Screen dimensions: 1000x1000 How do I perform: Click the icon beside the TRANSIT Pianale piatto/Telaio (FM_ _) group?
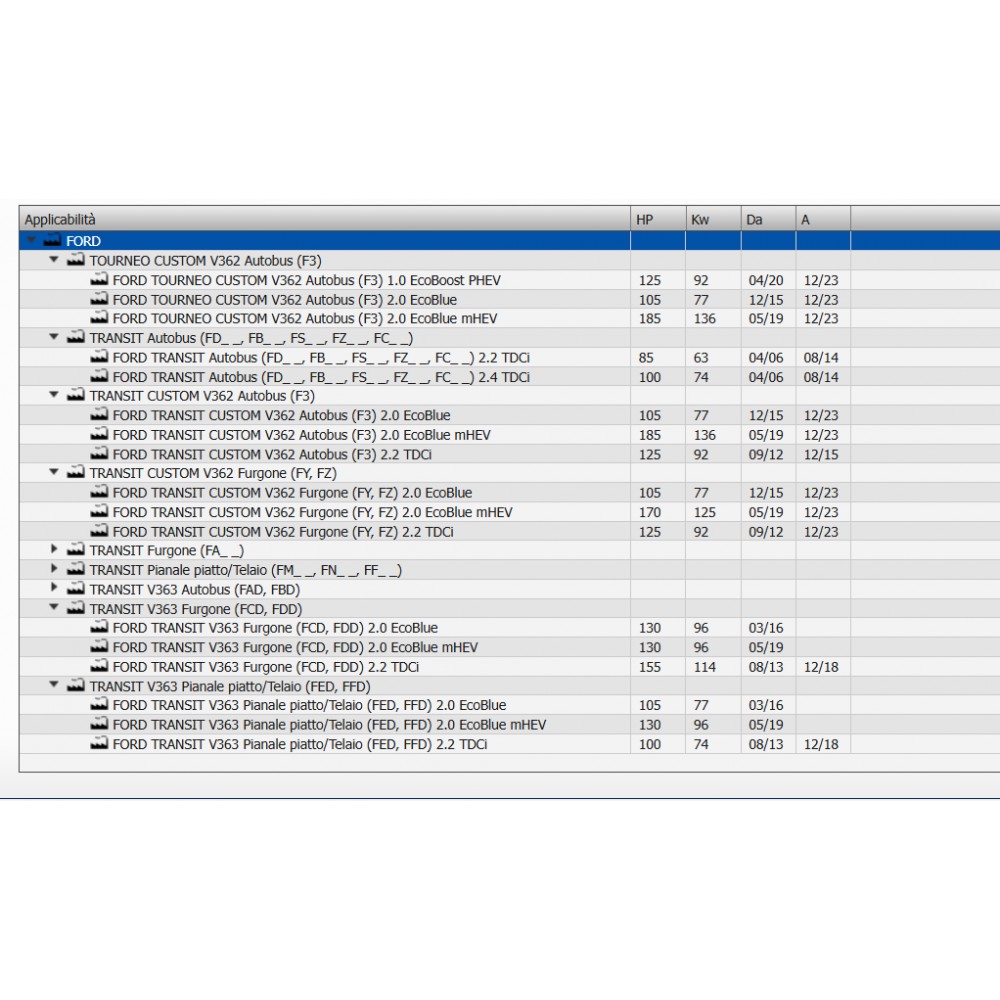(75, 570)
